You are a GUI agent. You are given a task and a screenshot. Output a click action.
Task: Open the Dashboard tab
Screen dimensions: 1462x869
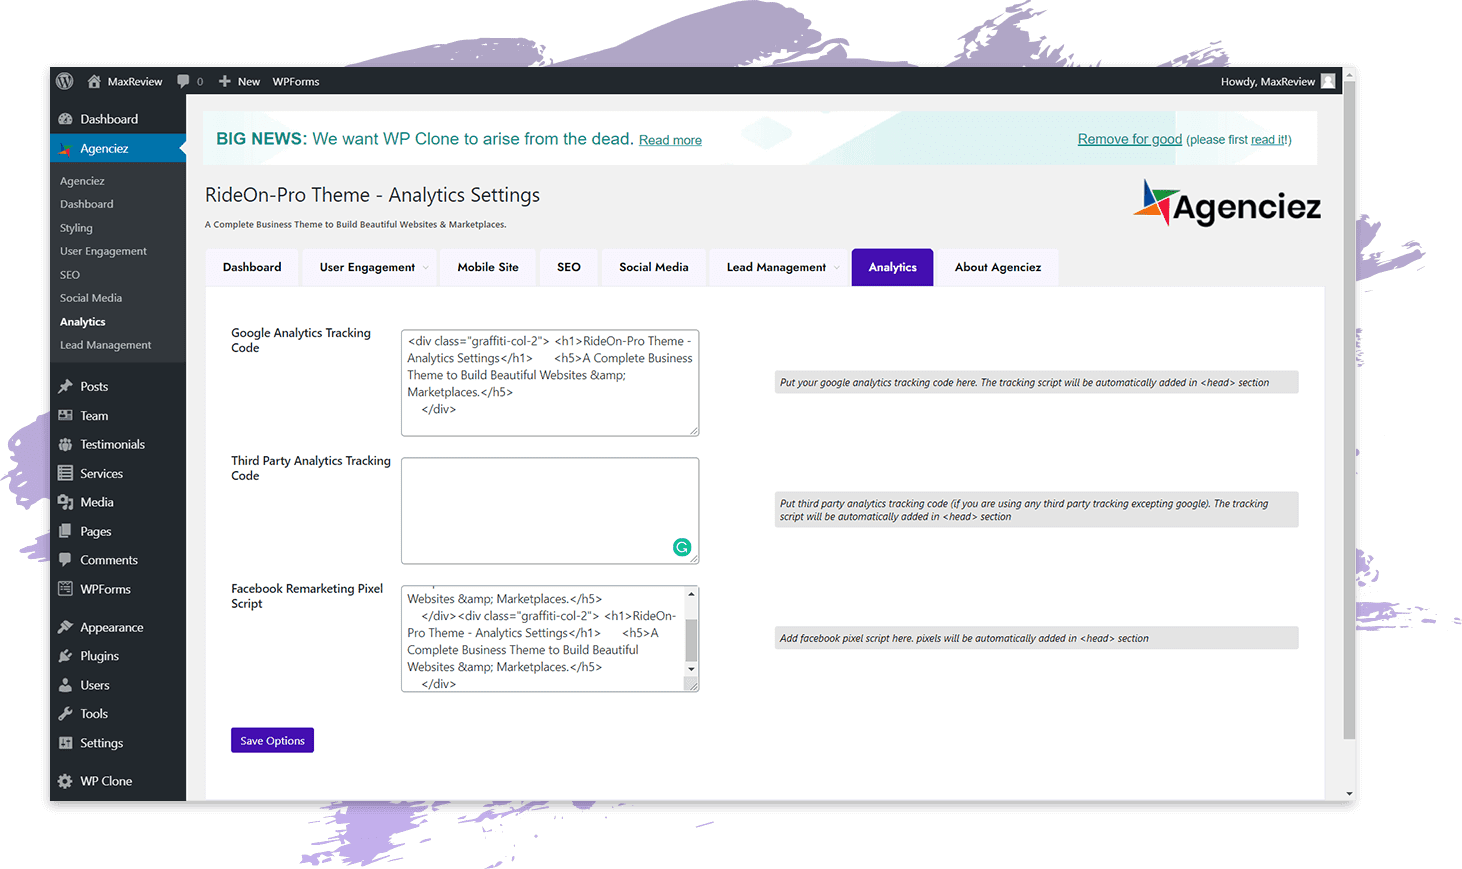tap(252, 267)
